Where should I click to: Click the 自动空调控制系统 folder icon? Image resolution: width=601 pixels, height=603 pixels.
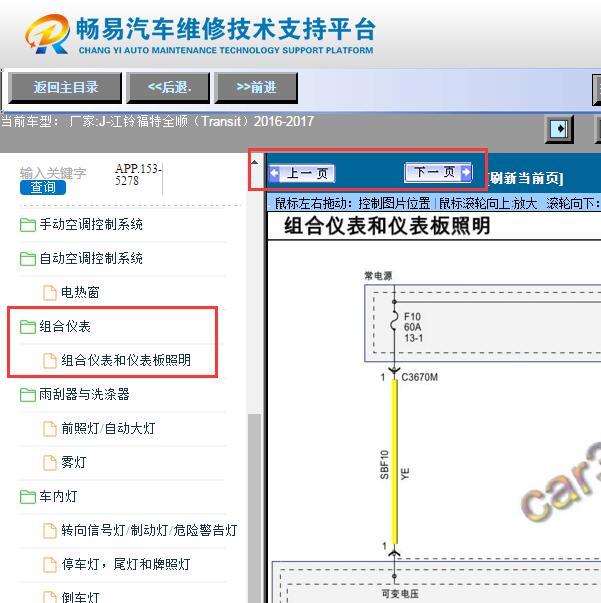(x=28, y=259)
